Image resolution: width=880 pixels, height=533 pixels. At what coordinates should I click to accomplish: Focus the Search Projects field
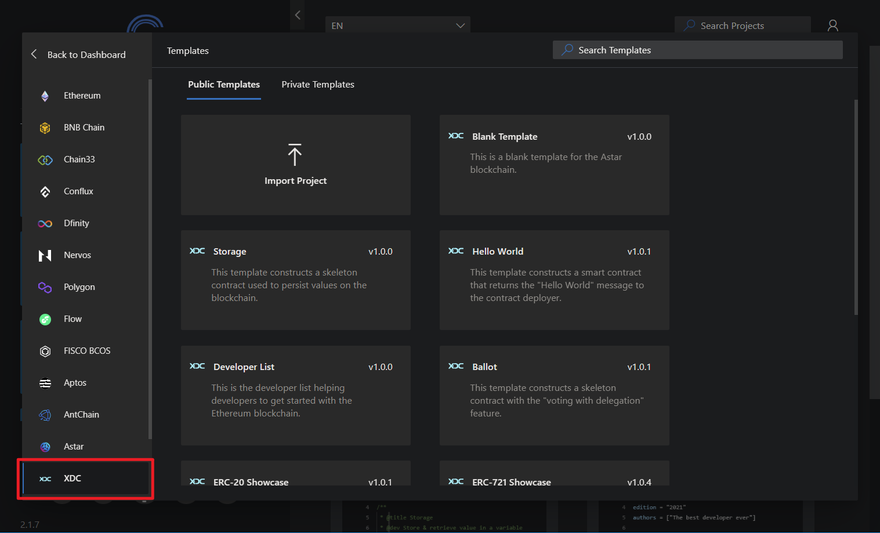(x=742, y=25)
